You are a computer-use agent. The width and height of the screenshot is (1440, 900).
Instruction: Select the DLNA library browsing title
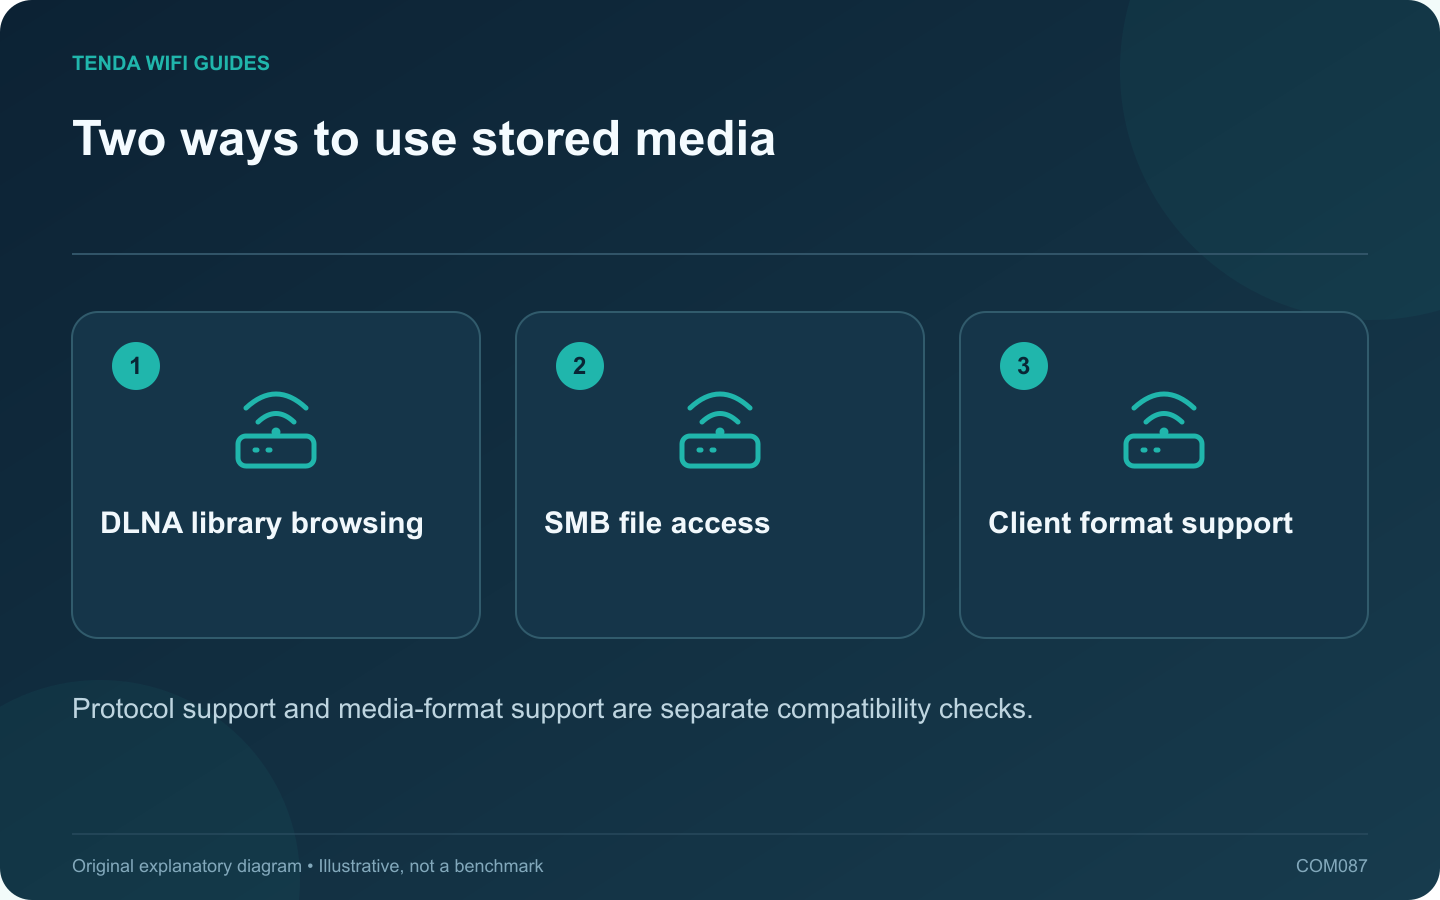pyautogui.click(x=262, y=523)
